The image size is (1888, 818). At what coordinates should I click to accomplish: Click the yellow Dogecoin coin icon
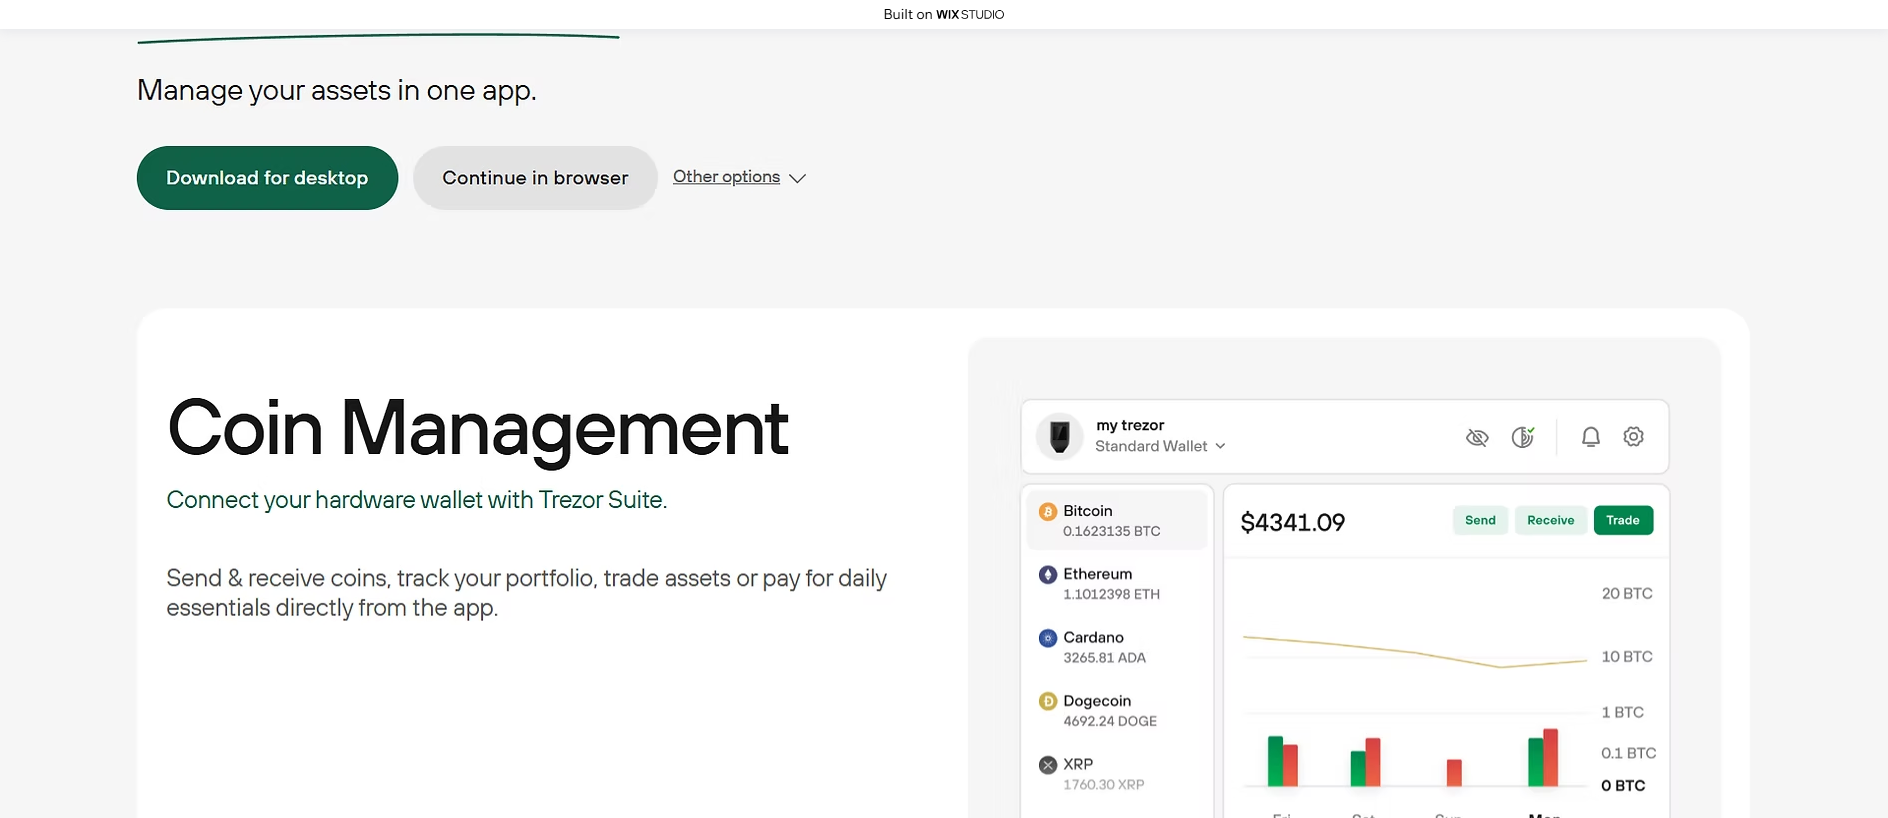click(x=1048, y=701)
